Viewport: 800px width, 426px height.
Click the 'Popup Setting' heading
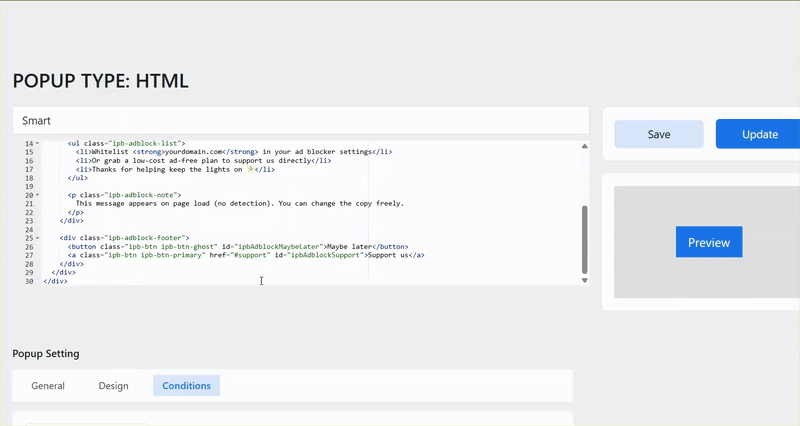pyautogui.click(x=46, y=354)
